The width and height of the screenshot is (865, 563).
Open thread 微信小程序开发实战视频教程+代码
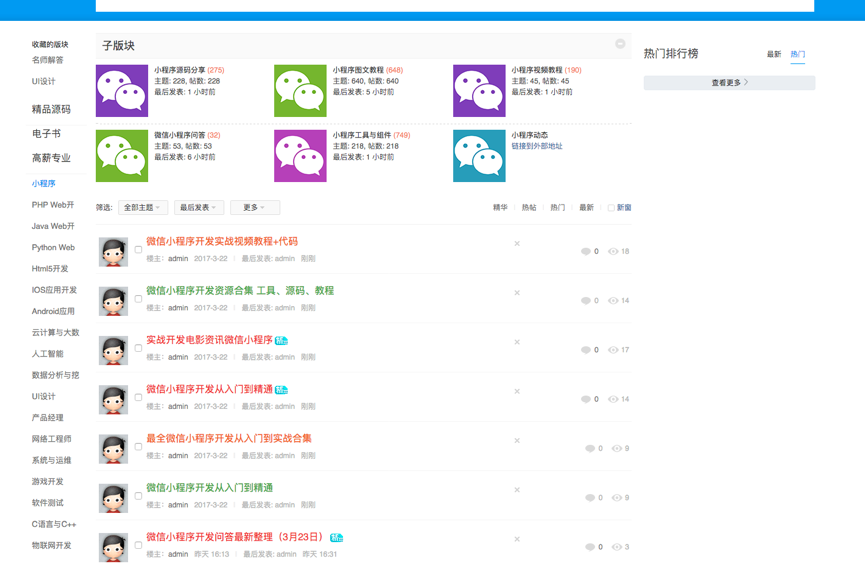pyautogui.click(x=222, y=242)
